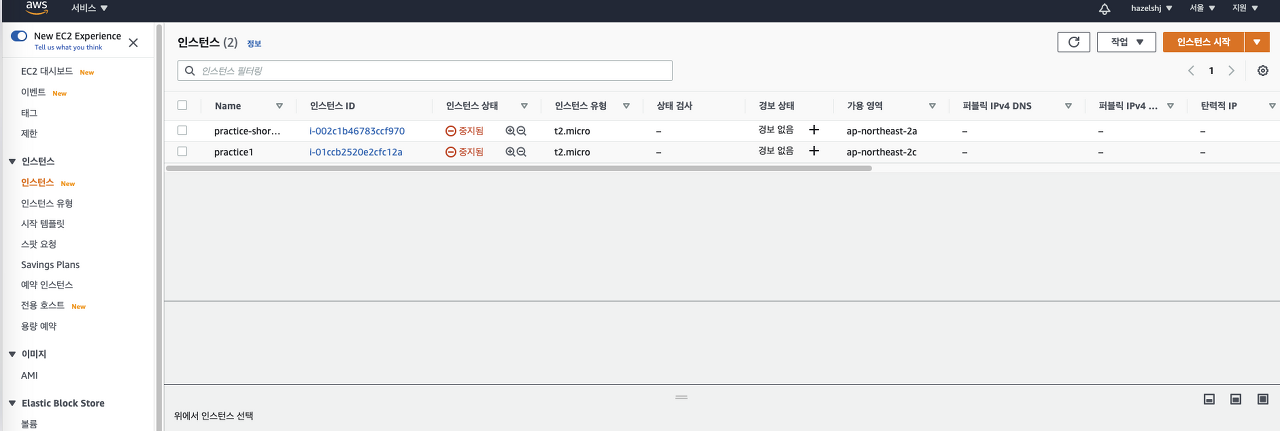This screenshot has width=1280, height=431.
Task: Zoom in status for practice-shor… row
Action: tap(510, 131)
